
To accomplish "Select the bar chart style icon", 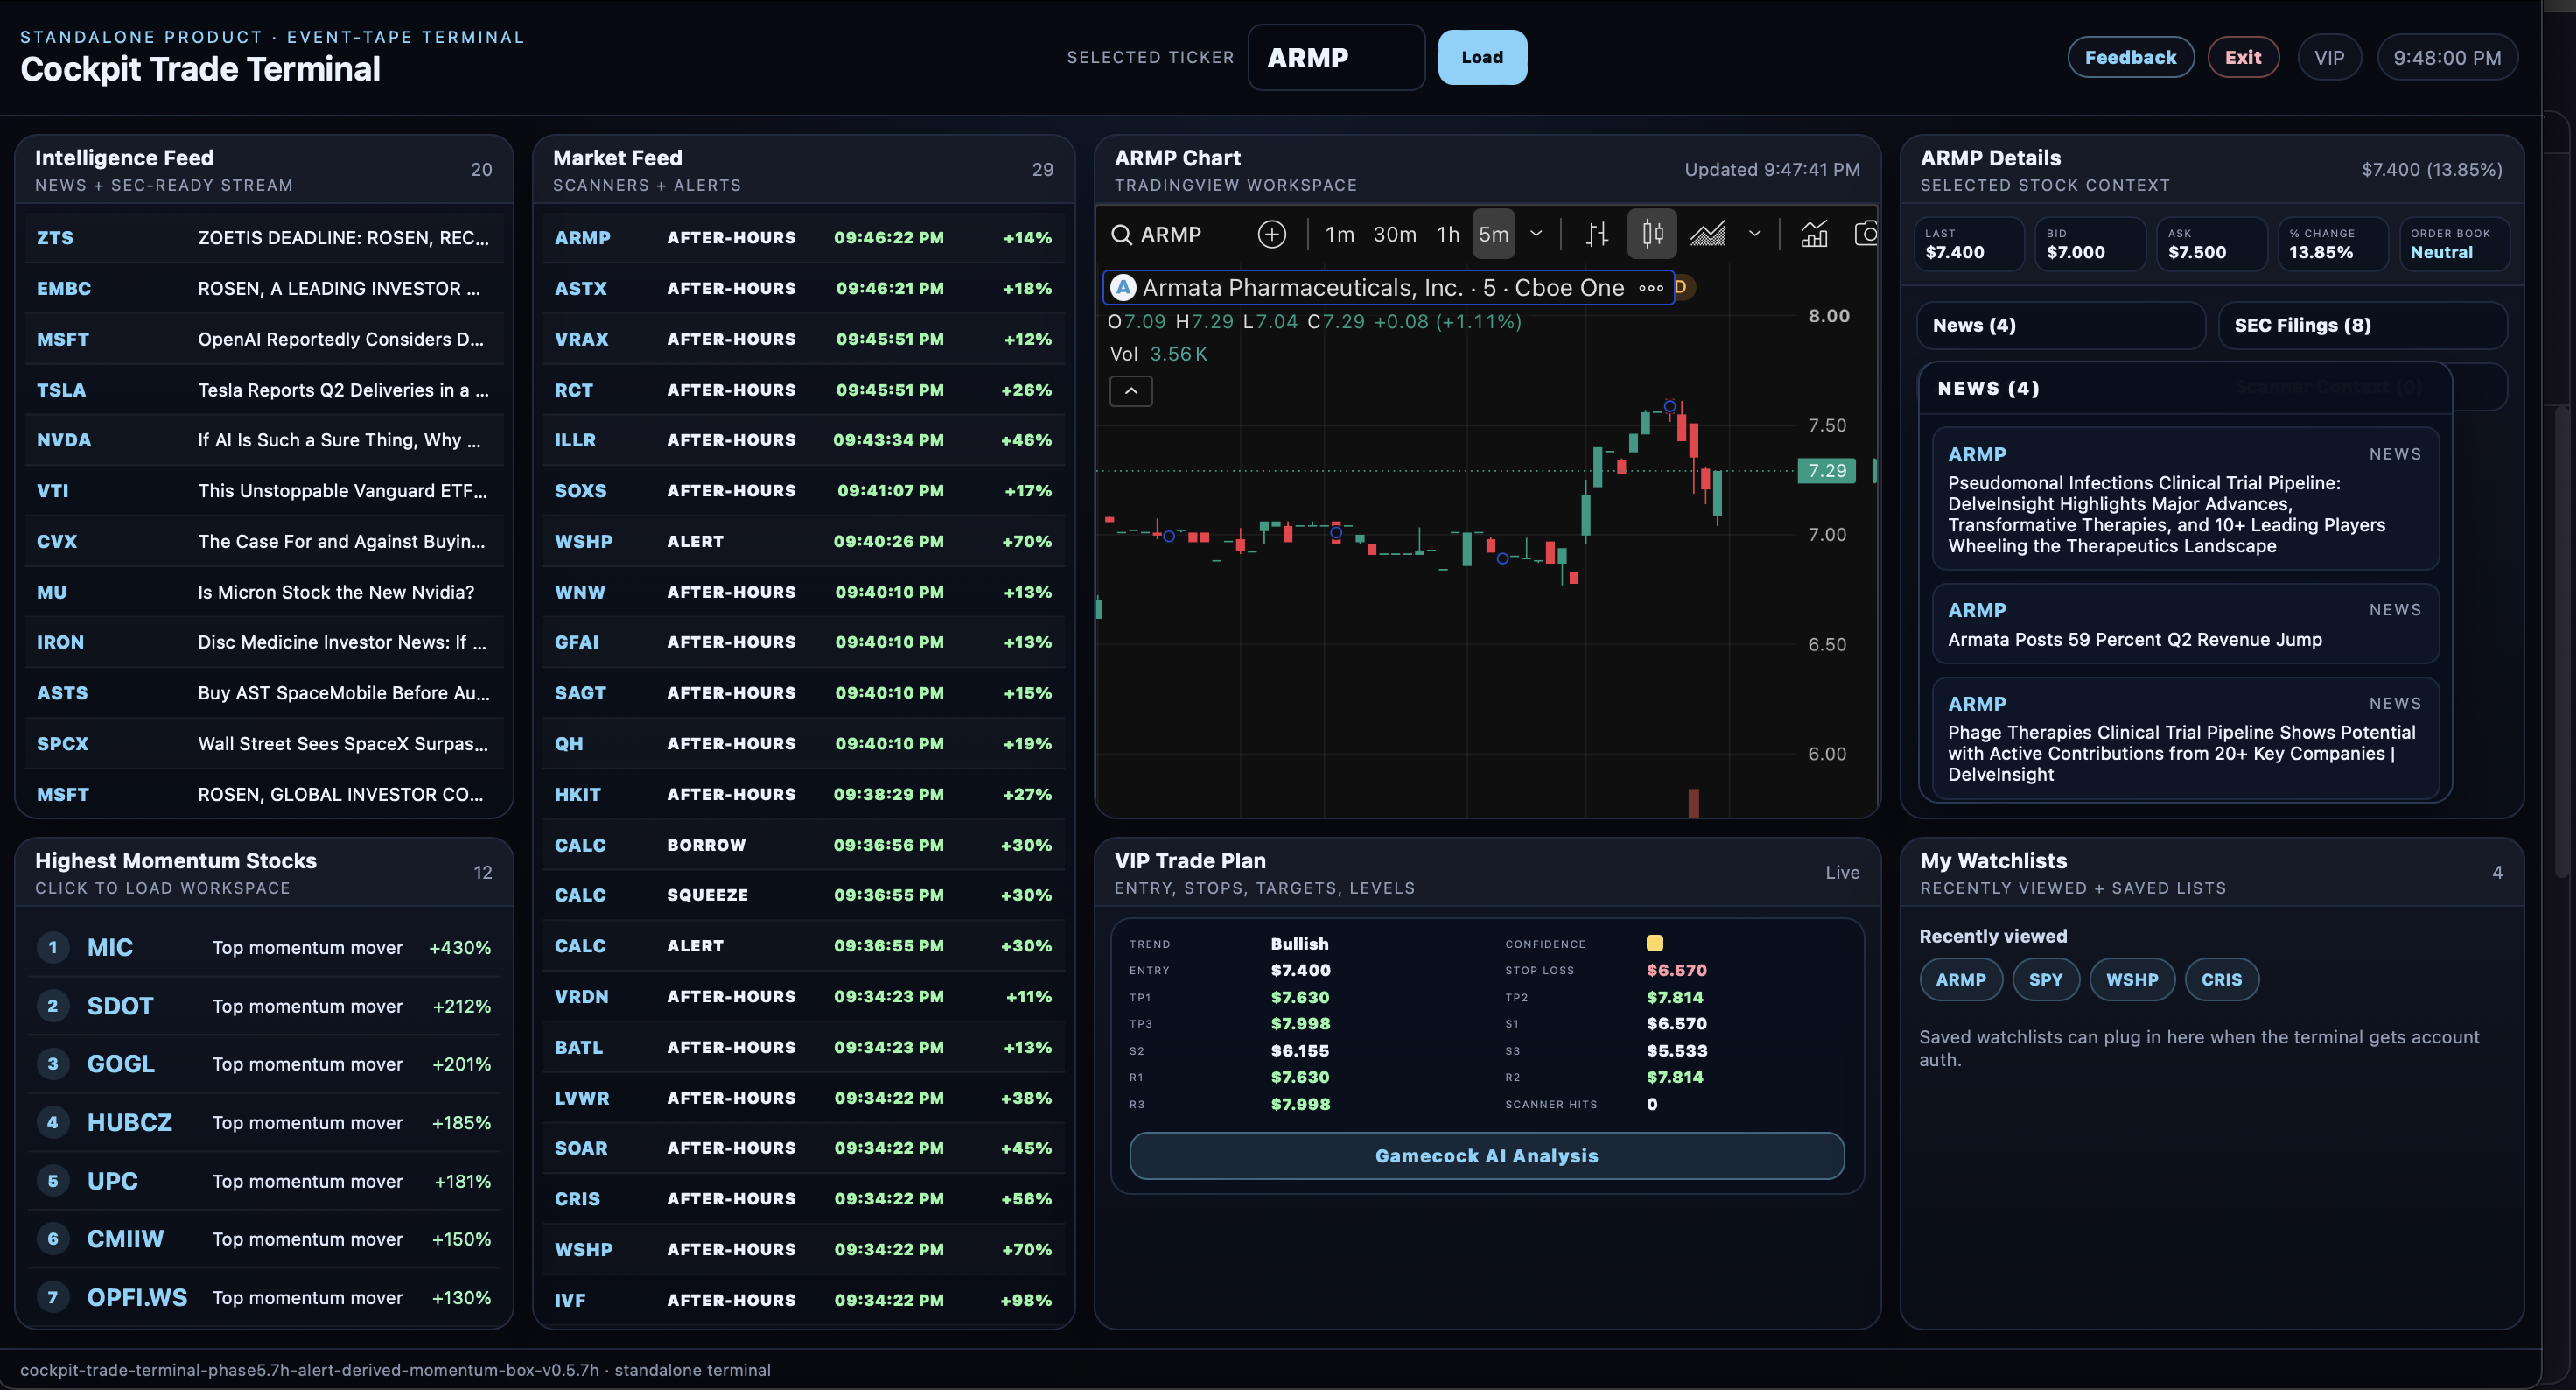I will click(x=1597, y=235).
